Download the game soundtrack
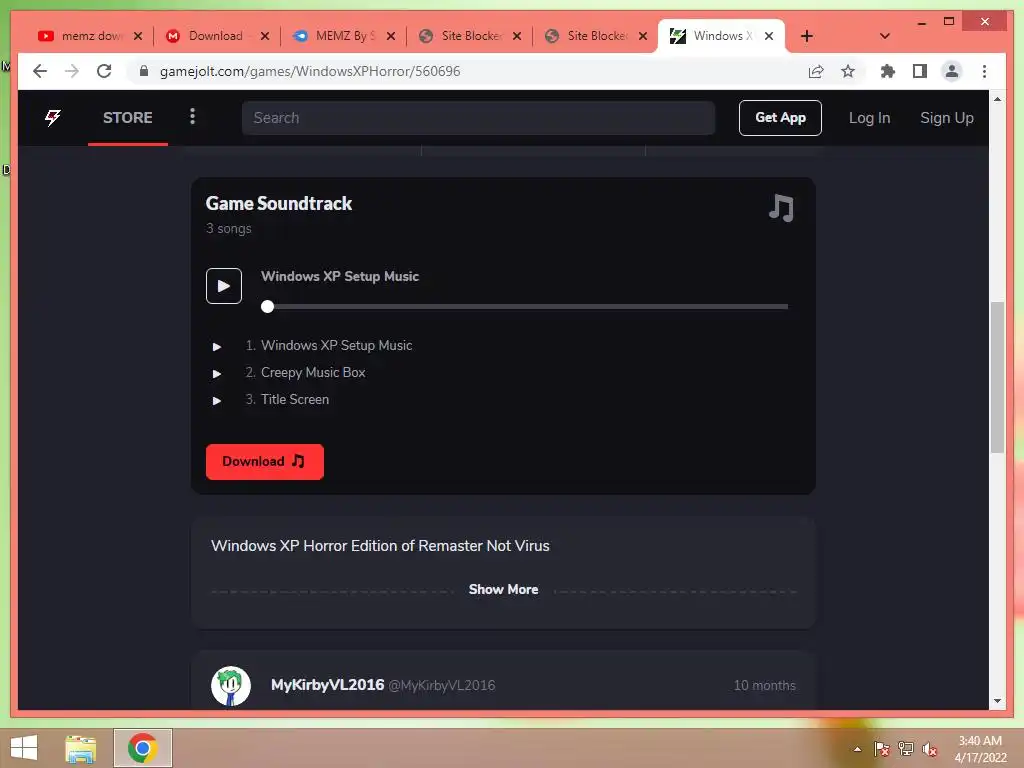1024x768 pixels. coord(264,462)
